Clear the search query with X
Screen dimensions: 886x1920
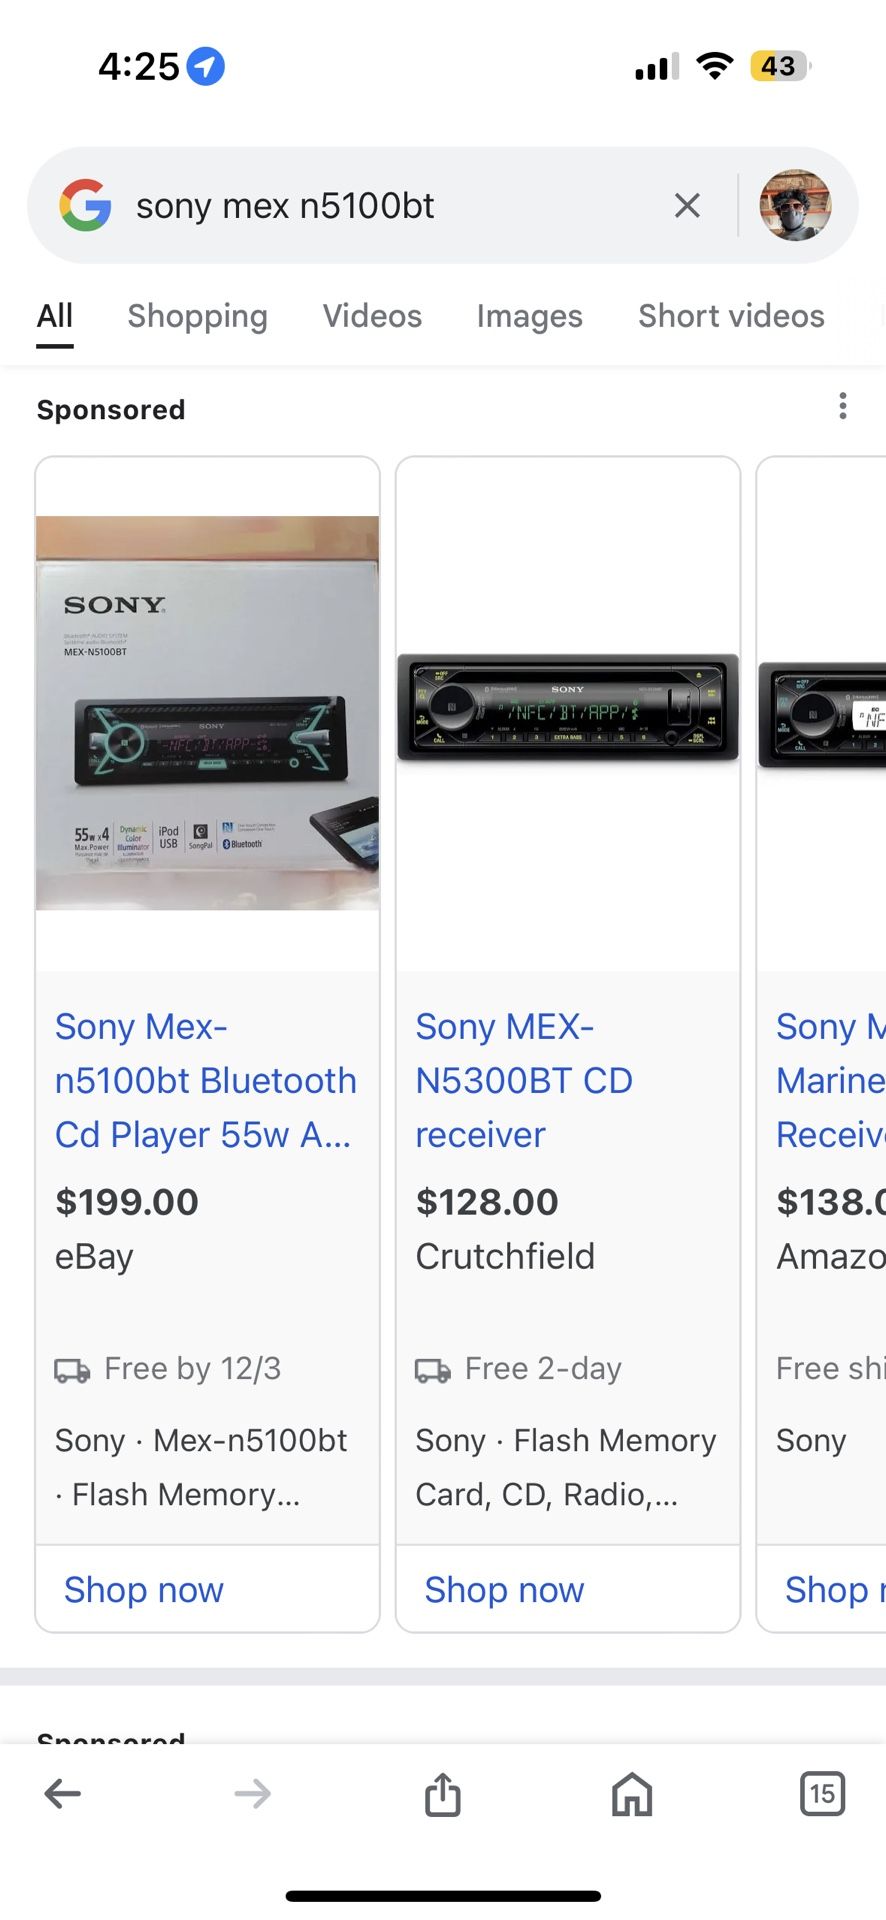687,205
